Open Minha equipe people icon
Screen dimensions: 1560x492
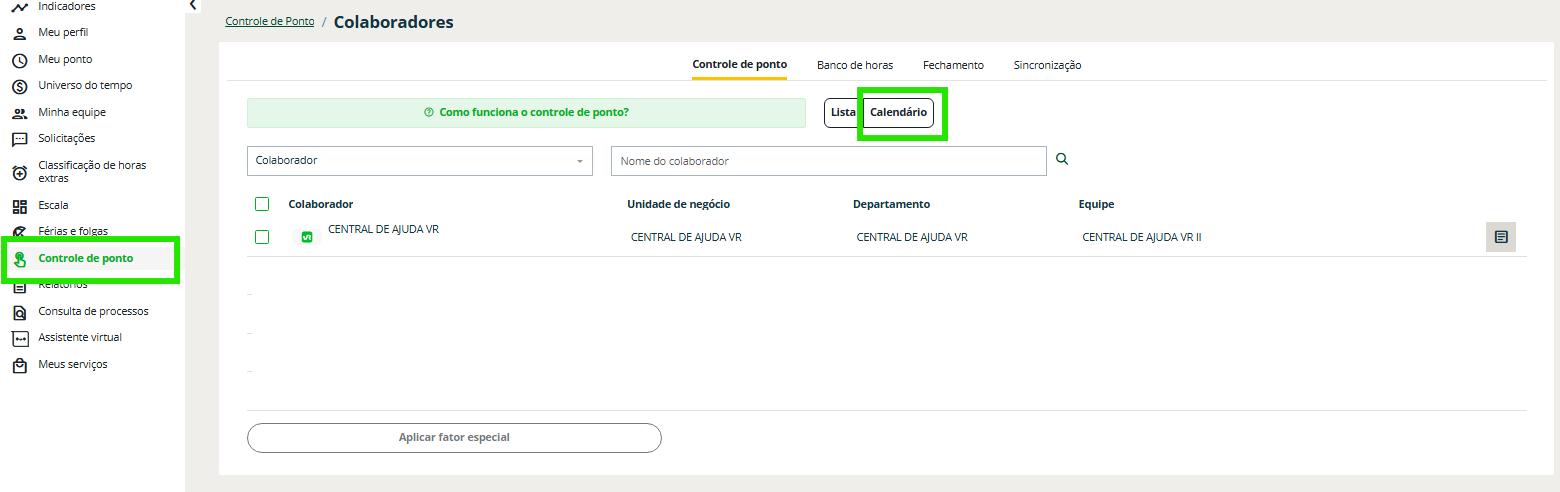[x=19, y=113]
